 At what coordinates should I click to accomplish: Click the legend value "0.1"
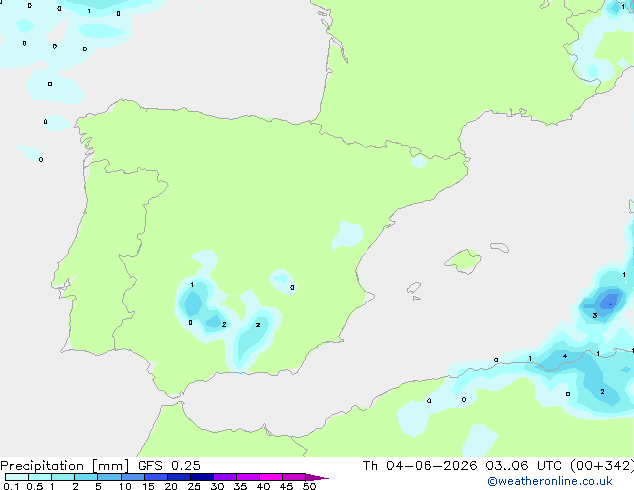click(11, 486)
